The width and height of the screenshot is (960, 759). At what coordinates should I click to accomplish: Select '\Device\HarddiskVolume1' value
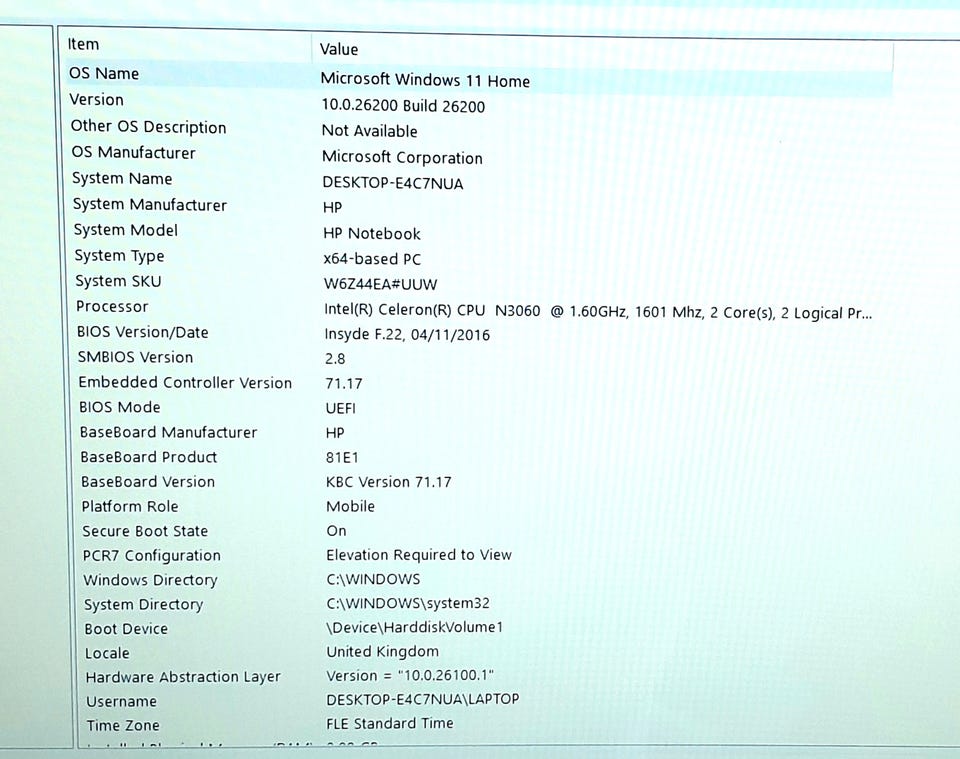pos(414,627)
